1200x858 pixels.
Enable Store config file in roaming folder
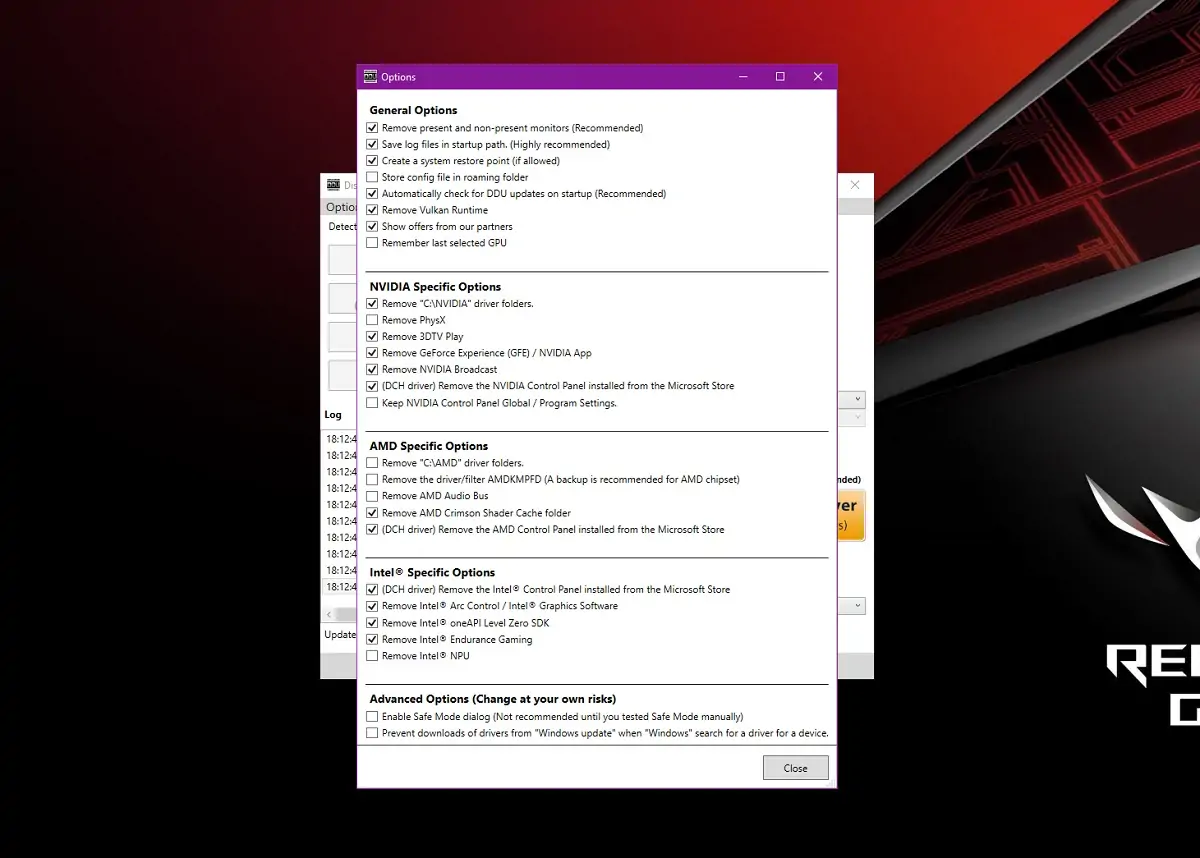pyautogui.click(x=372, y=177)
